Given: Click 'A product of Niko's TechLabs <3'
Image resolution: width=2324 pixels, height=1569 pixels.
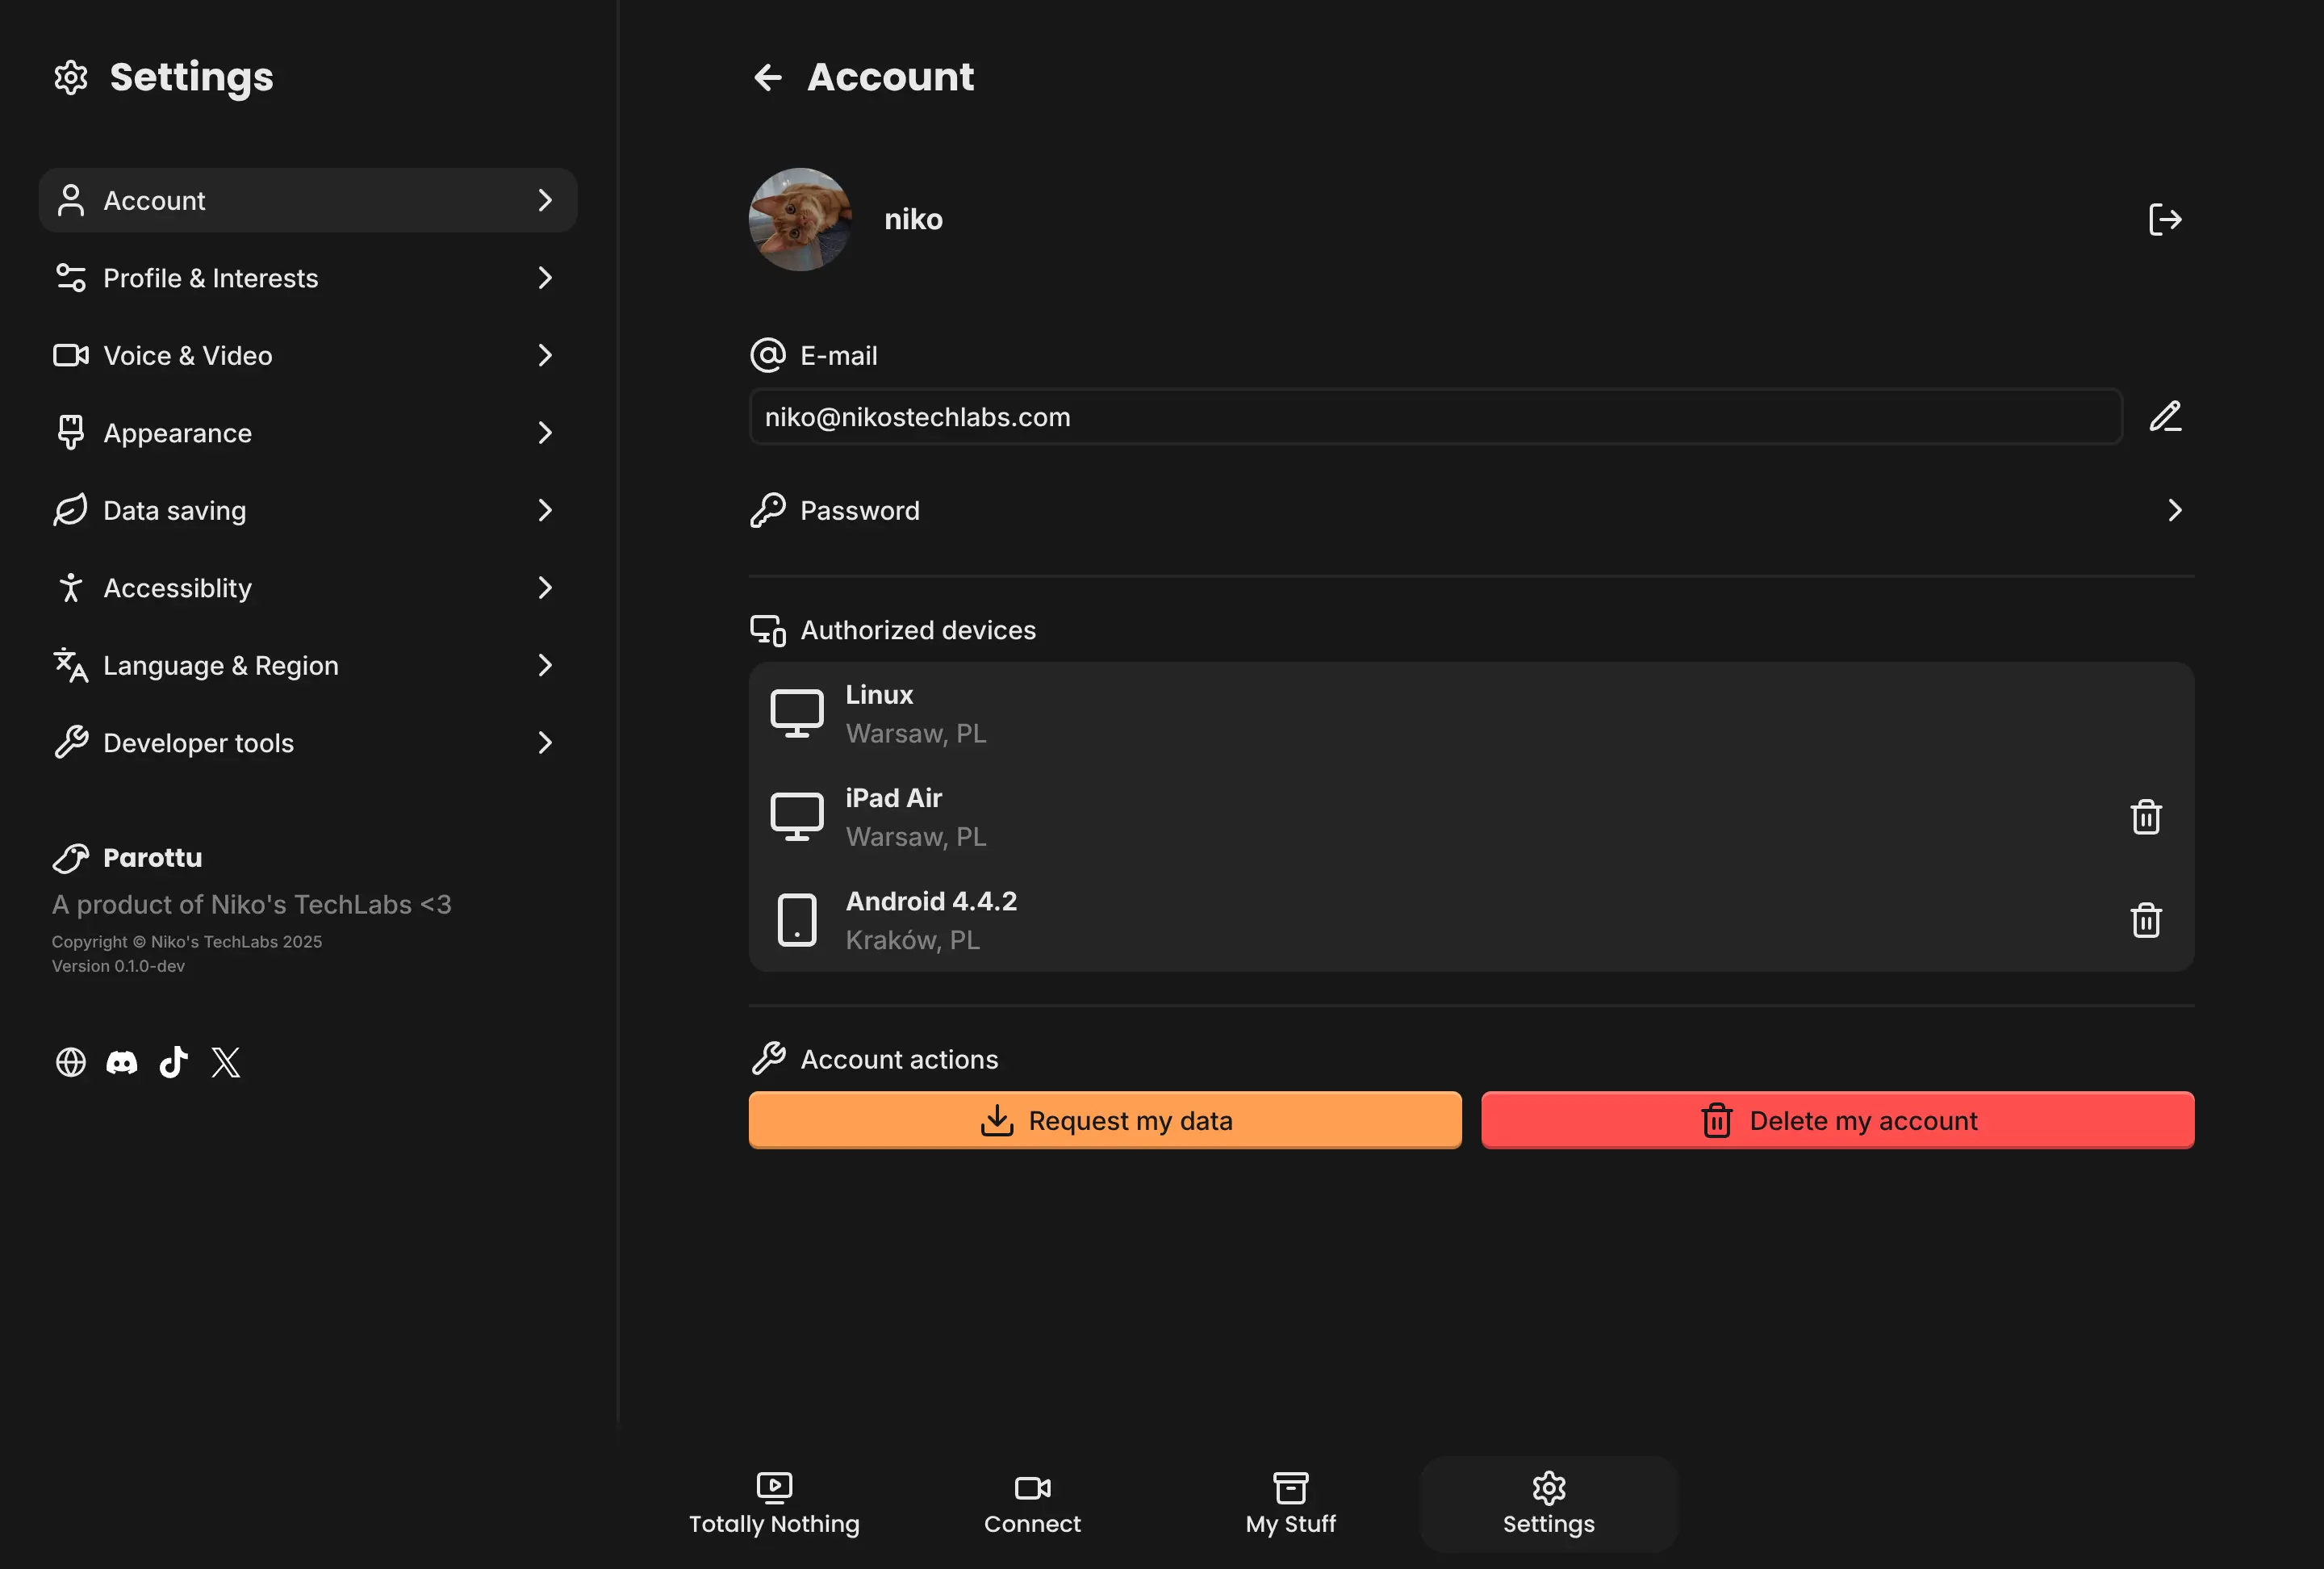Looking at the screenshot, I should pos(252,904).
